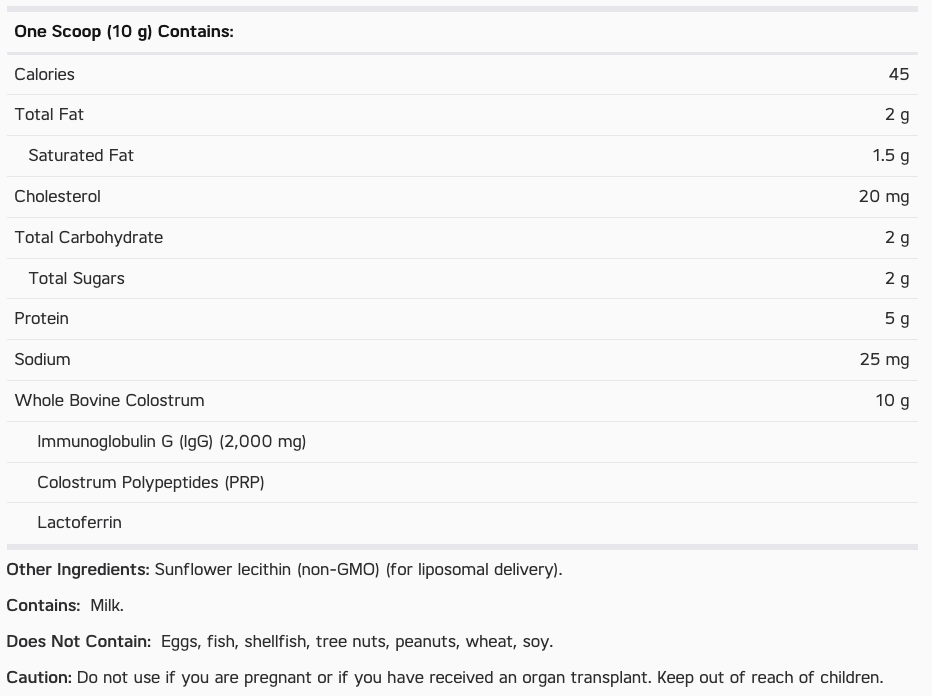
Task: Click the 10 g colostrum value
Action: [892, 400]
